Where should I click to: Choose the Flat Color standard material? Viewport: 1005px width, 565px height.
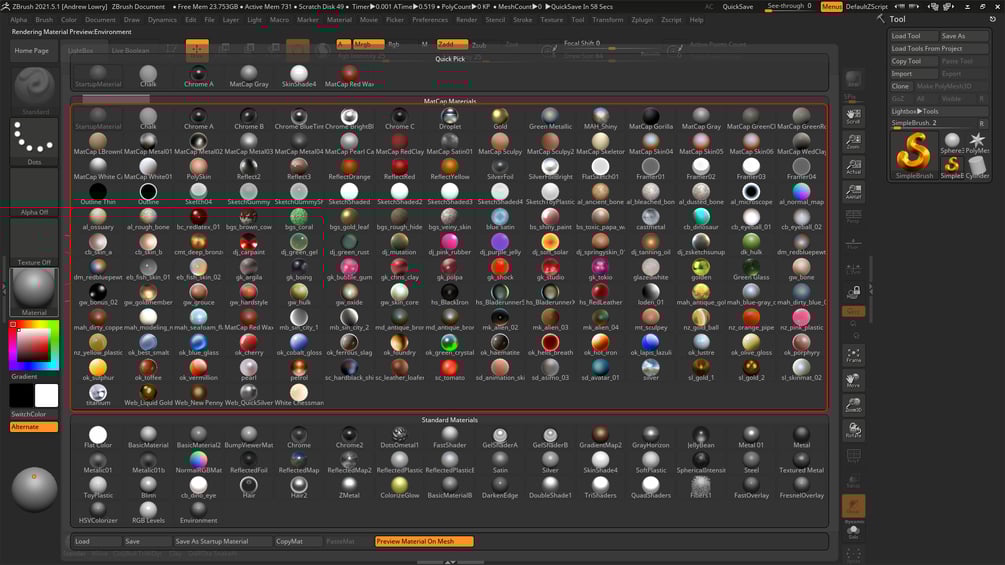[x=98, y=435]
